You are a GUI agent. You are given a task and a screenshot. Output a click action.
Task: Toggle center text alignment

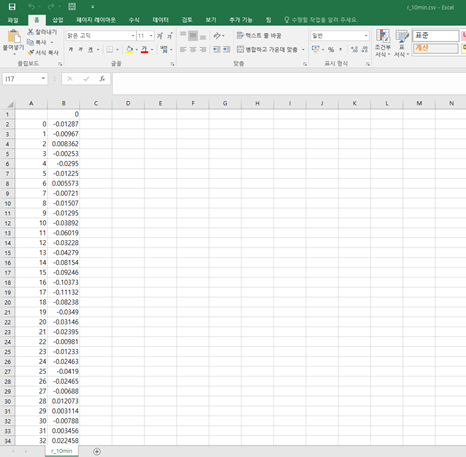point(193,49)
